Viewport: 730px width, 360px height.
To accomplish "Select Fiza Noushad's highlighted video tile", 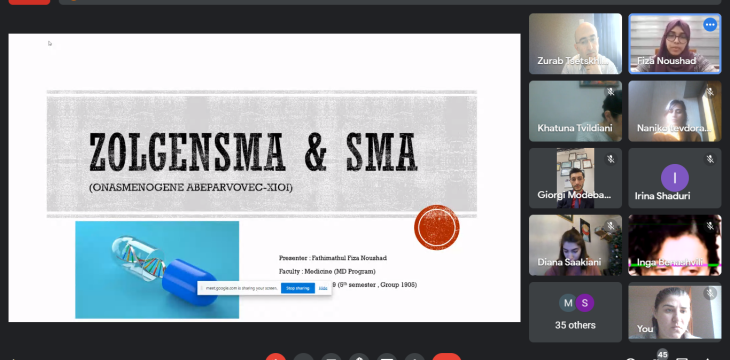I will coord(675,44).
